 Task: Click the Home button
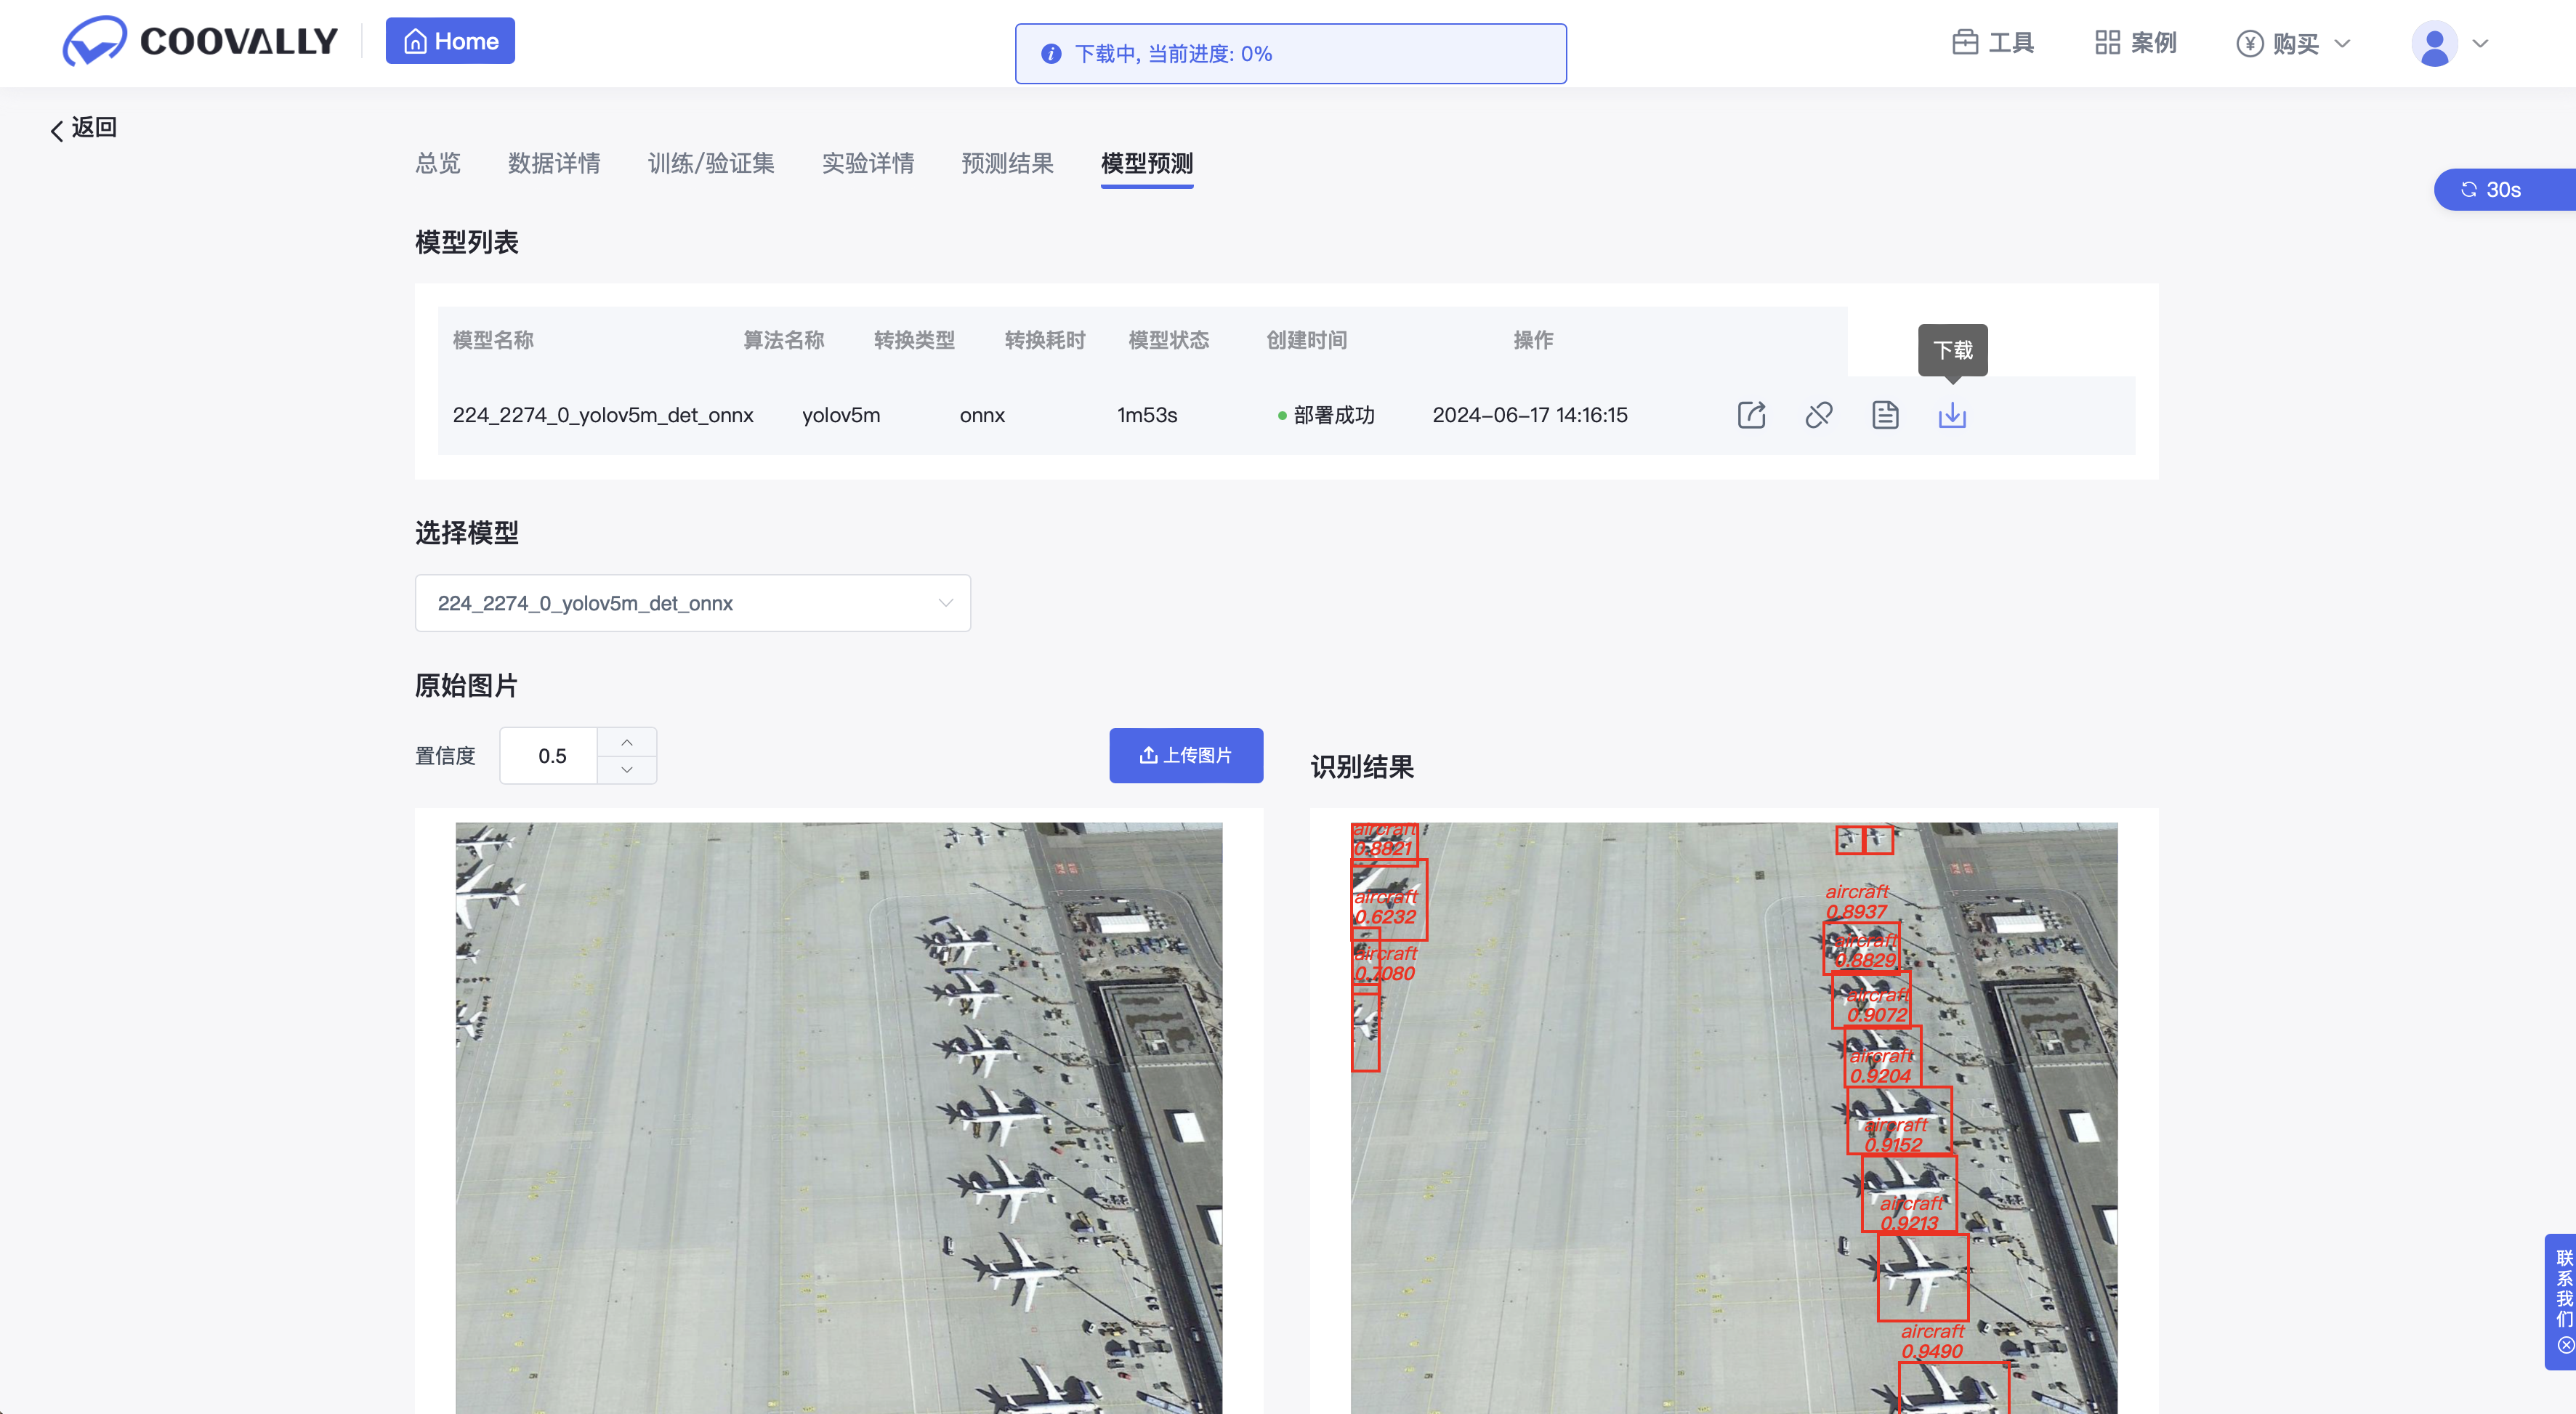pyautogui.click(x=450, y=41)
